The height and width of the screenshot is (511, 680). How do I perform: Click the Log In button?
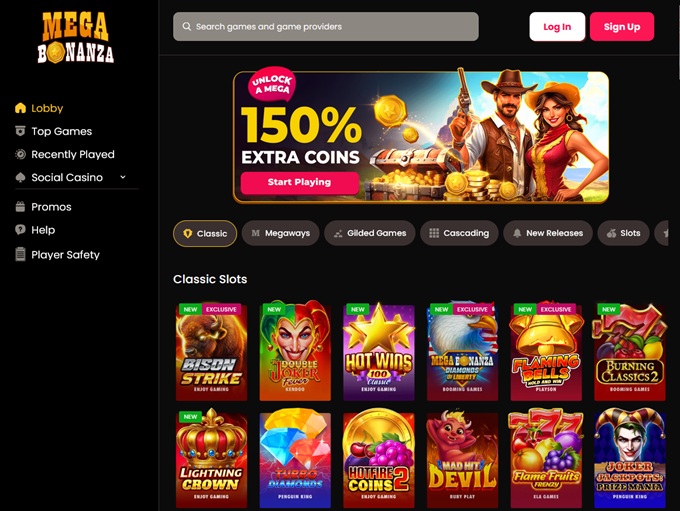click(x=557, y=27)
